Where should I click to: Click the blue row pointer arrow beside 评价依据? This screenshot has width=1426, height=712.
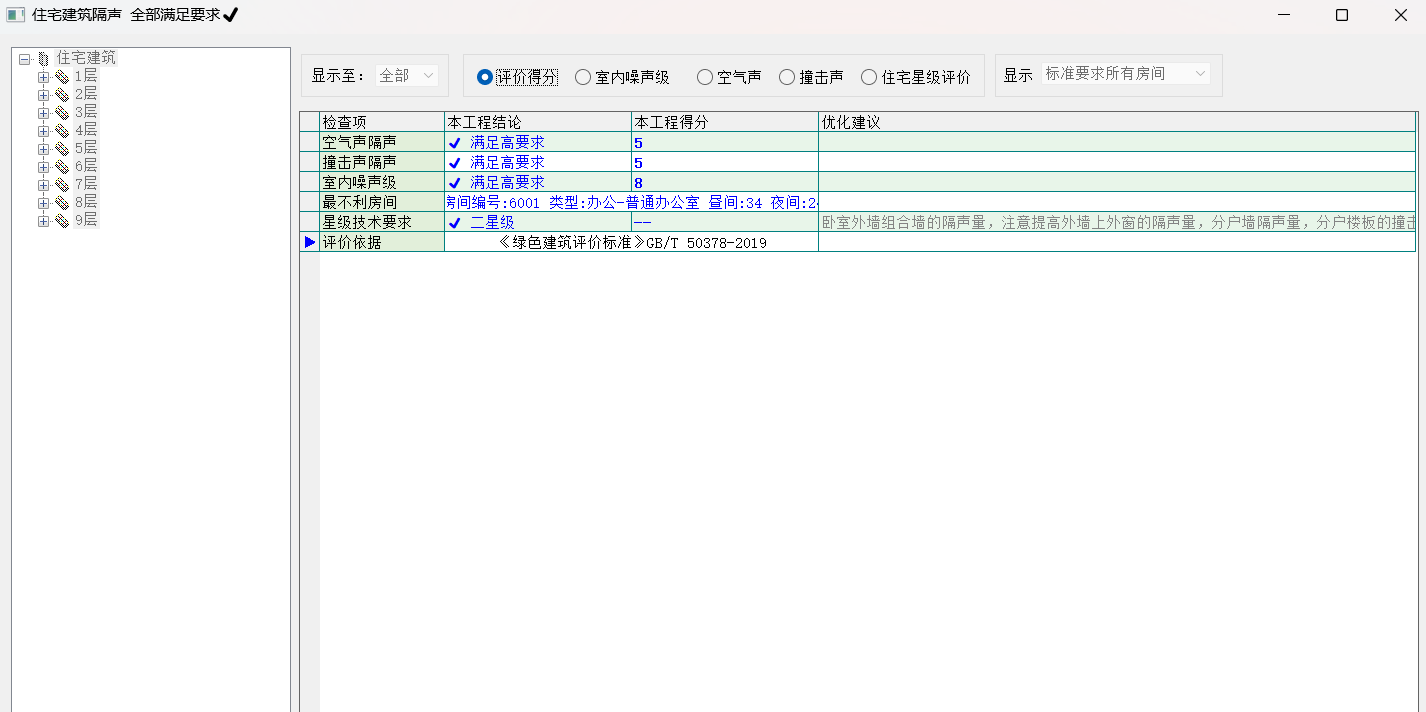pos(310,242)
